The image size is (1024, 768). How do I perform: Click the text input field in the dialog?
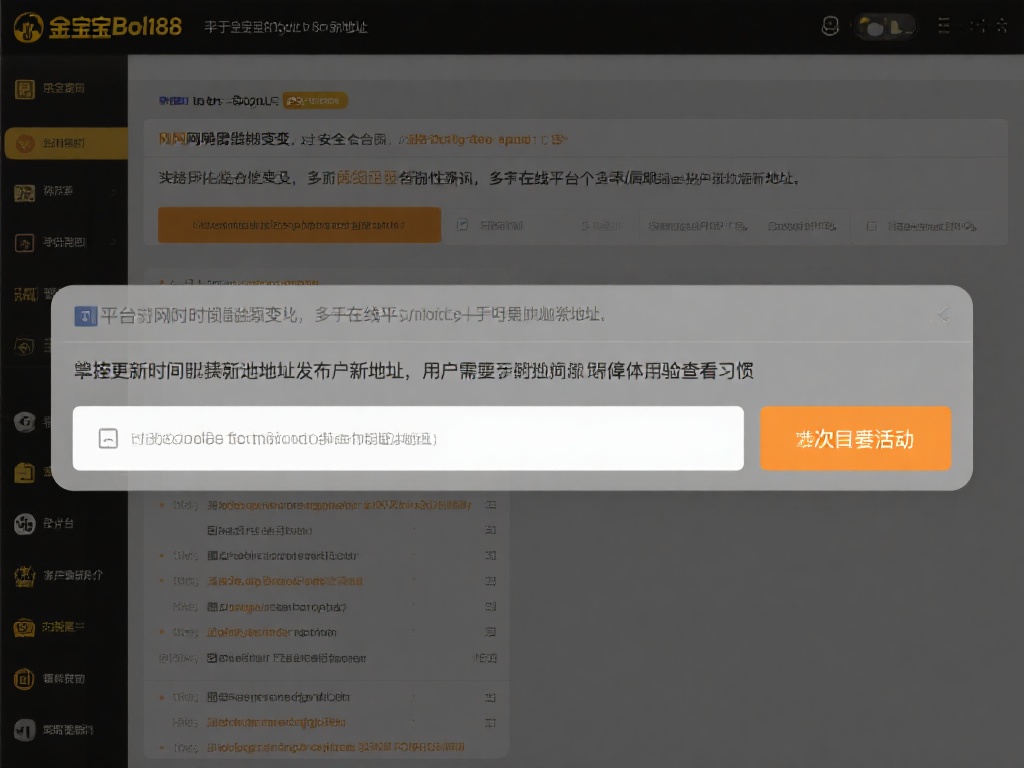[x=408, y=438]
